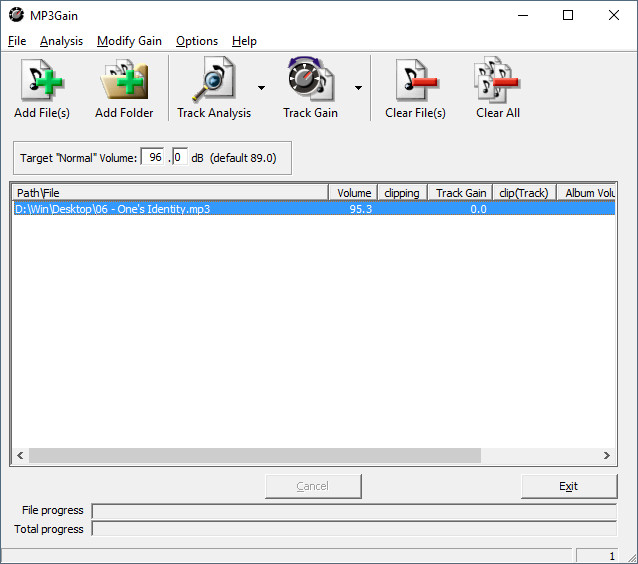638x564 pixels.
Task: Click the MP3Gain app icon in title bar
Action: click(x=16, y=15)
